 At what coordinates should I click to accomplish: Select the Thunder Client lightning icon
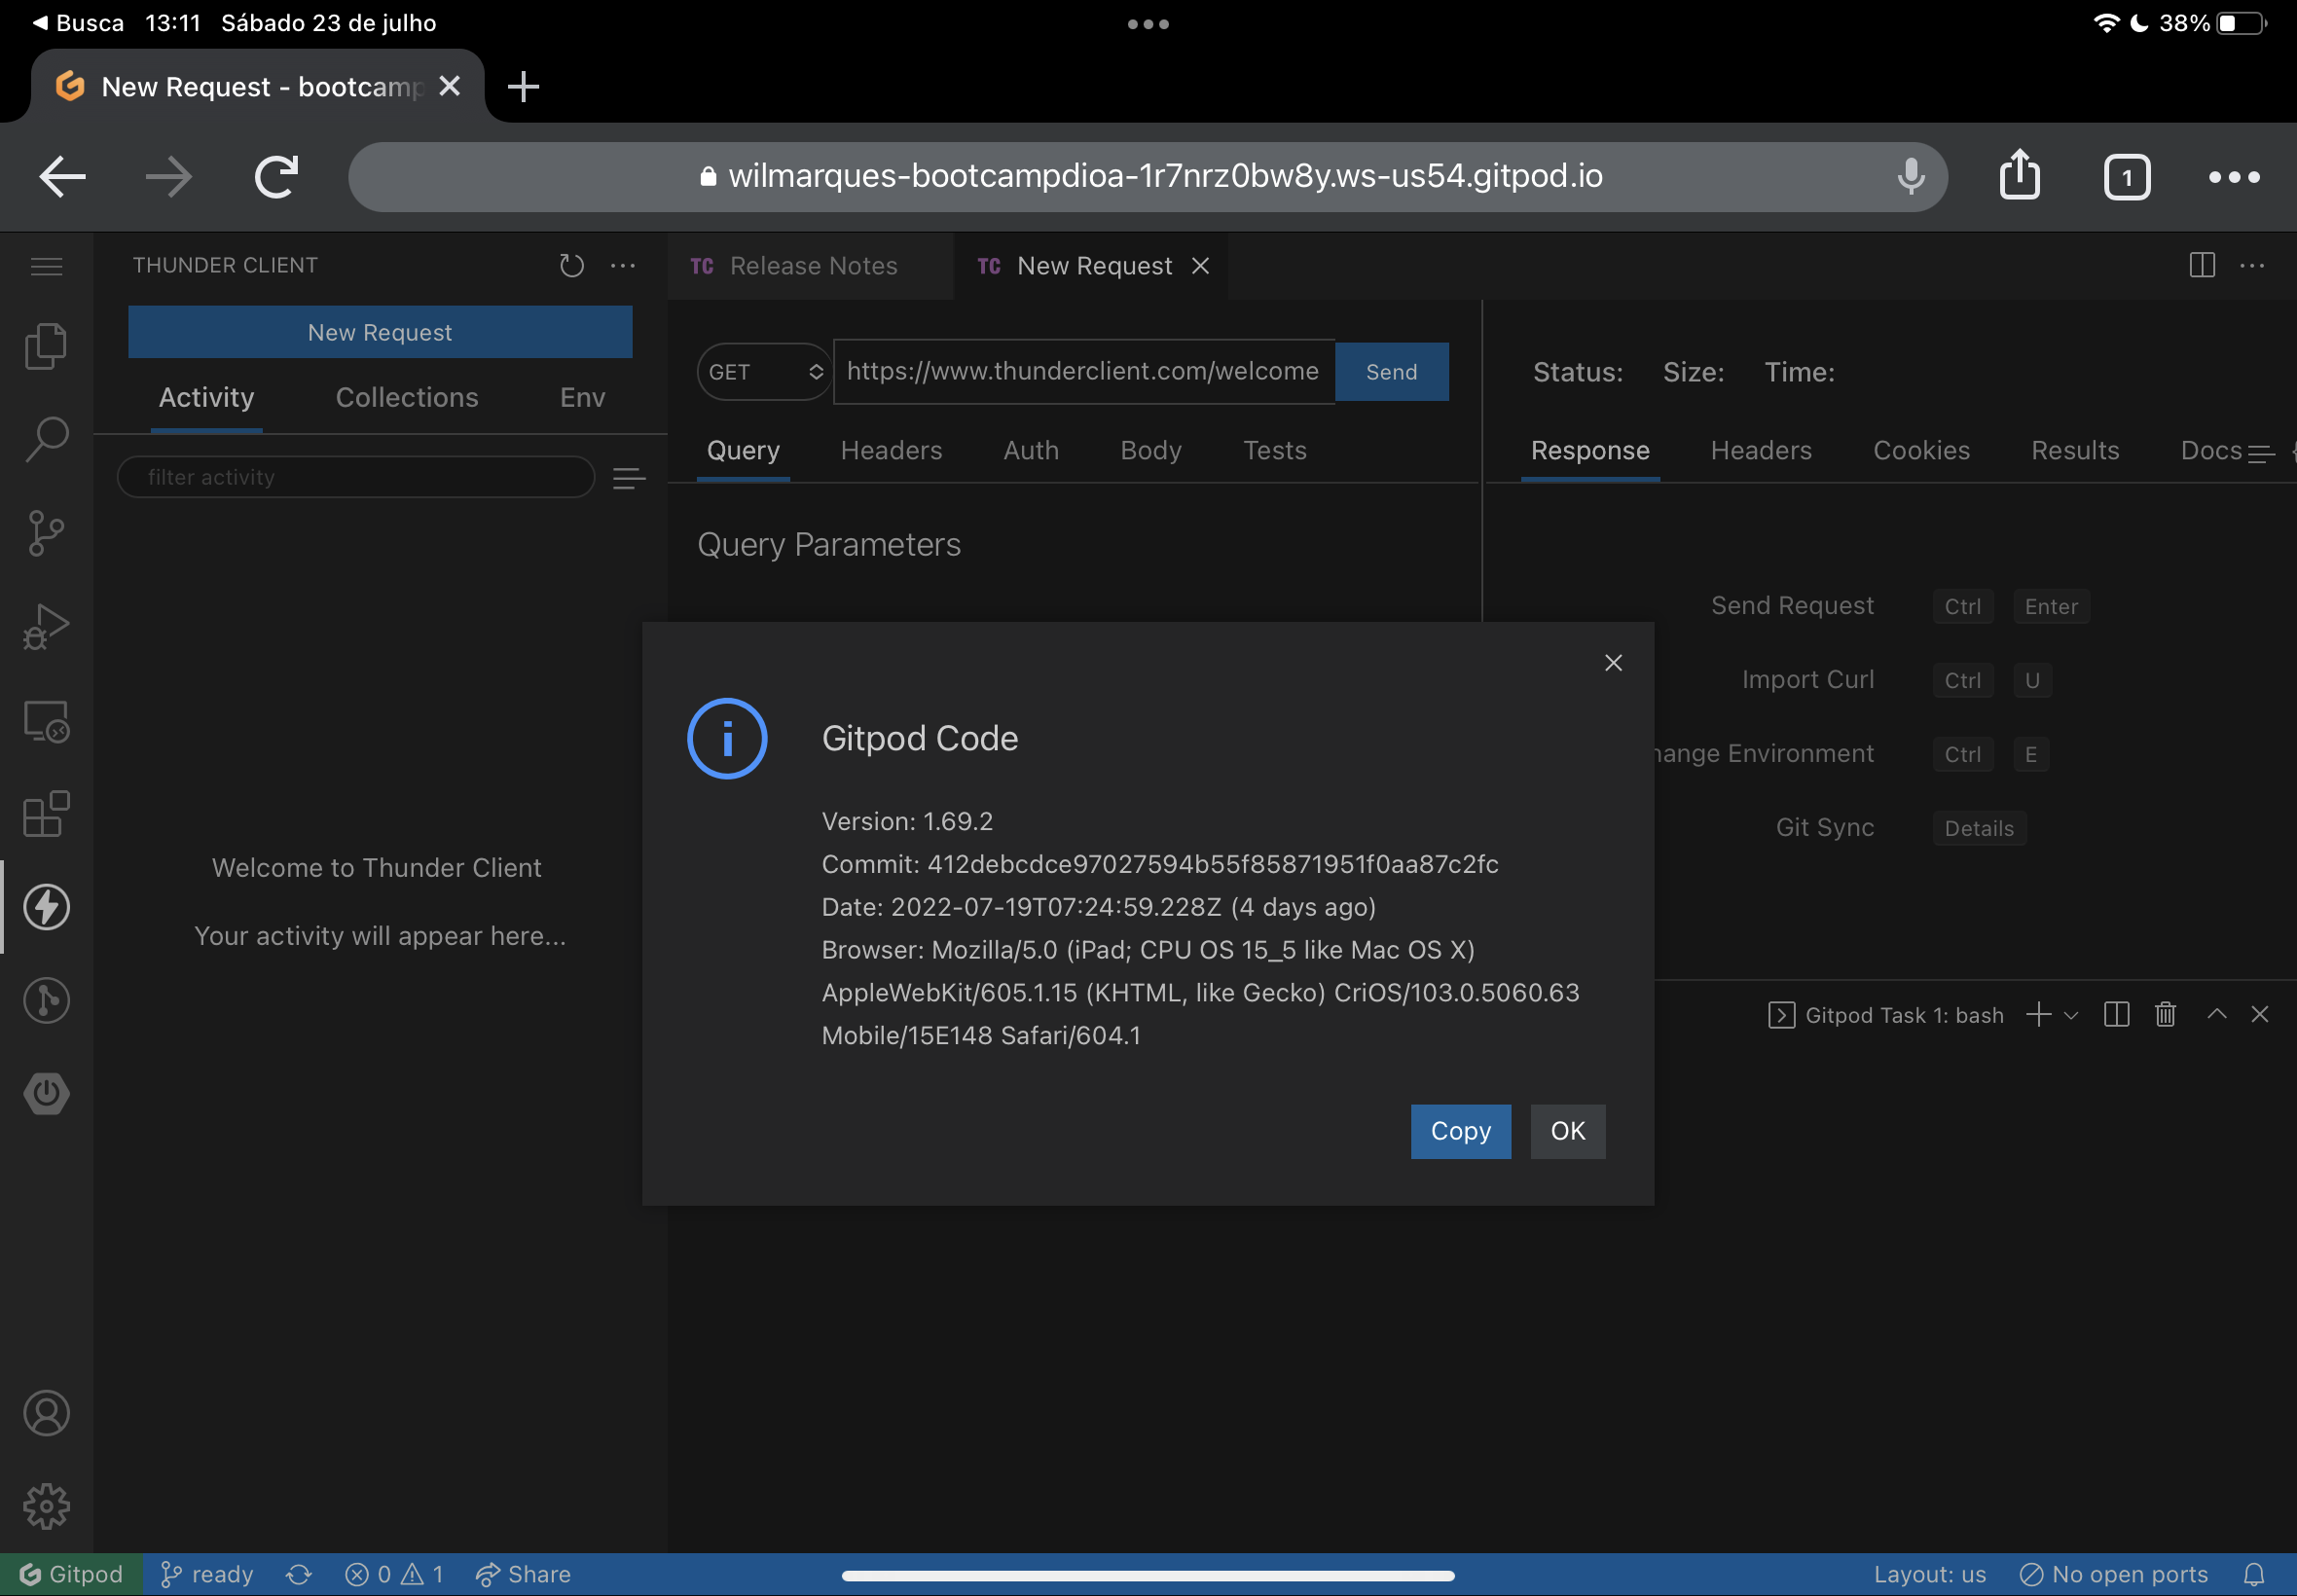[46, 907]
